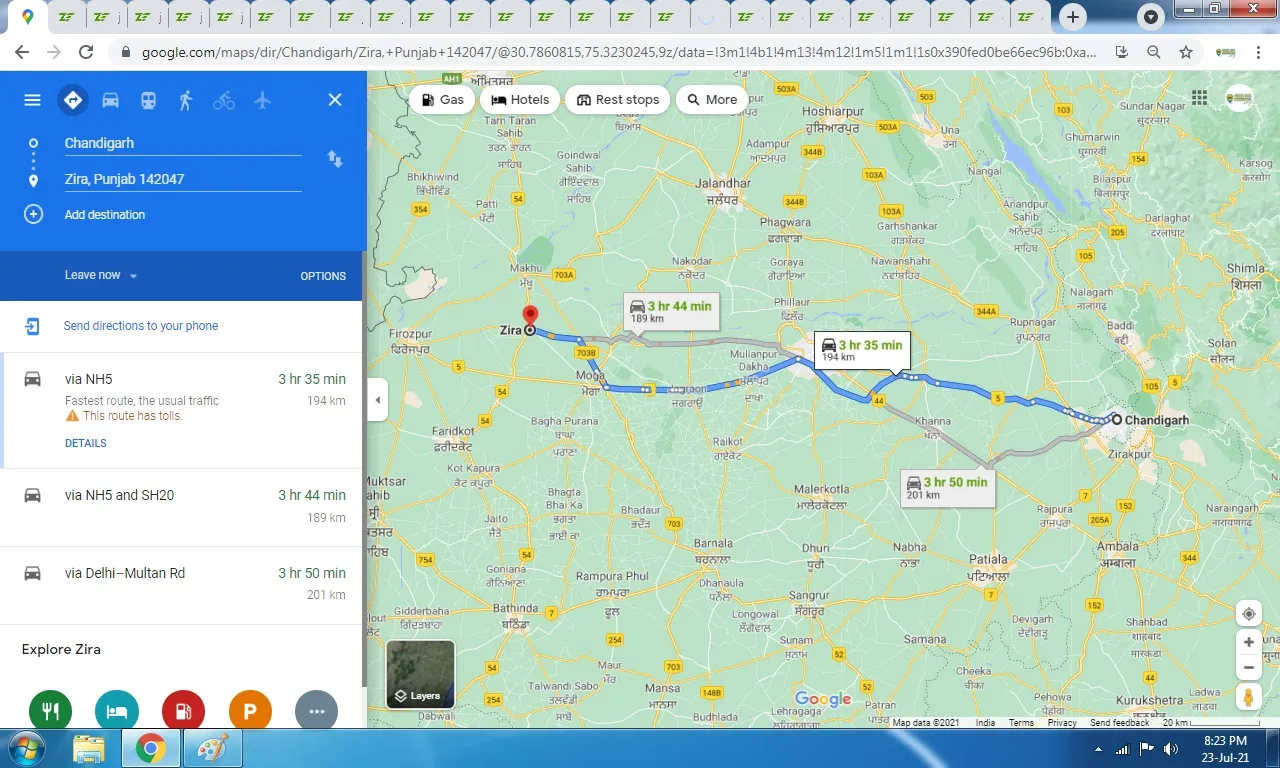Screen dimensions: 1280x768
Task: Open the Layers map thumbnail
Action: click(420, 674)
